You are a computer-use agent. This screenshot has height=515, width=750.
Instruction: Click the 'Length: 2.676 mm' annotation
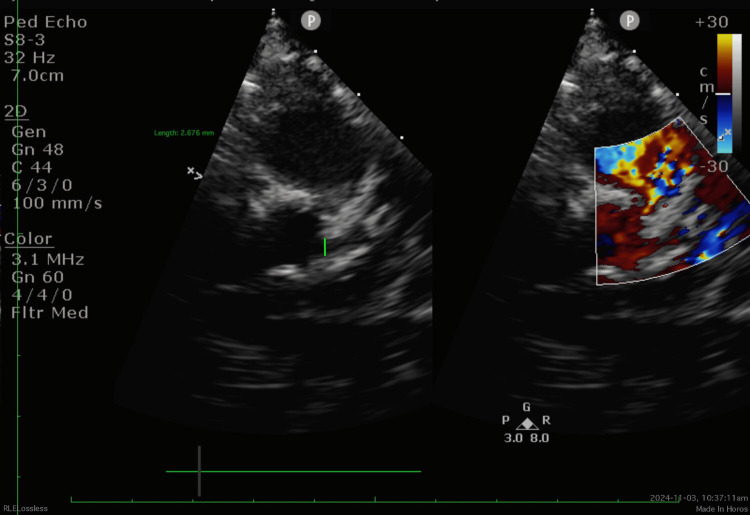[184, 133]
